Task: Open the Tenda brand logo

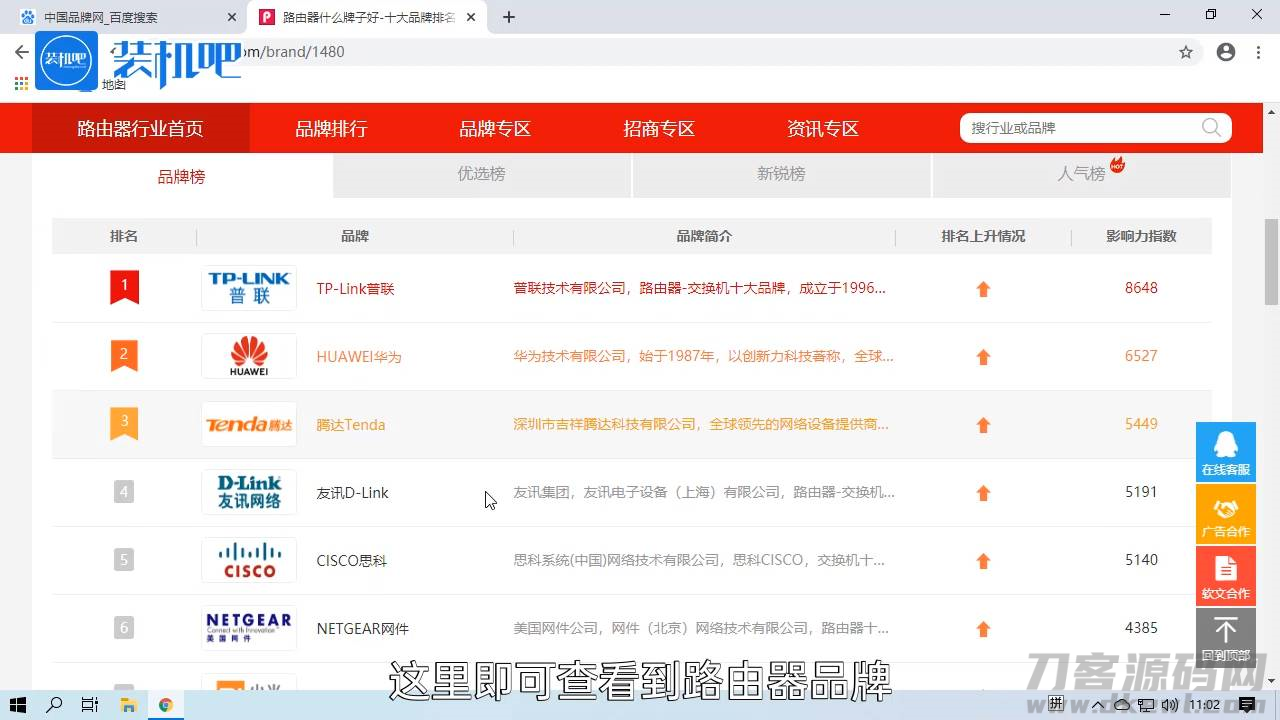Action: click(x=249, y=424)
